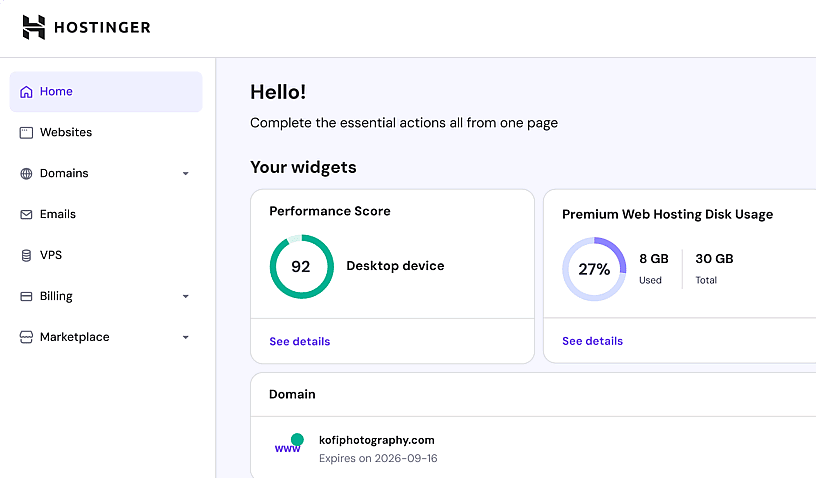The image size is (816, 478).
Task: Go to the Websites section
Action: click(66, 132)
